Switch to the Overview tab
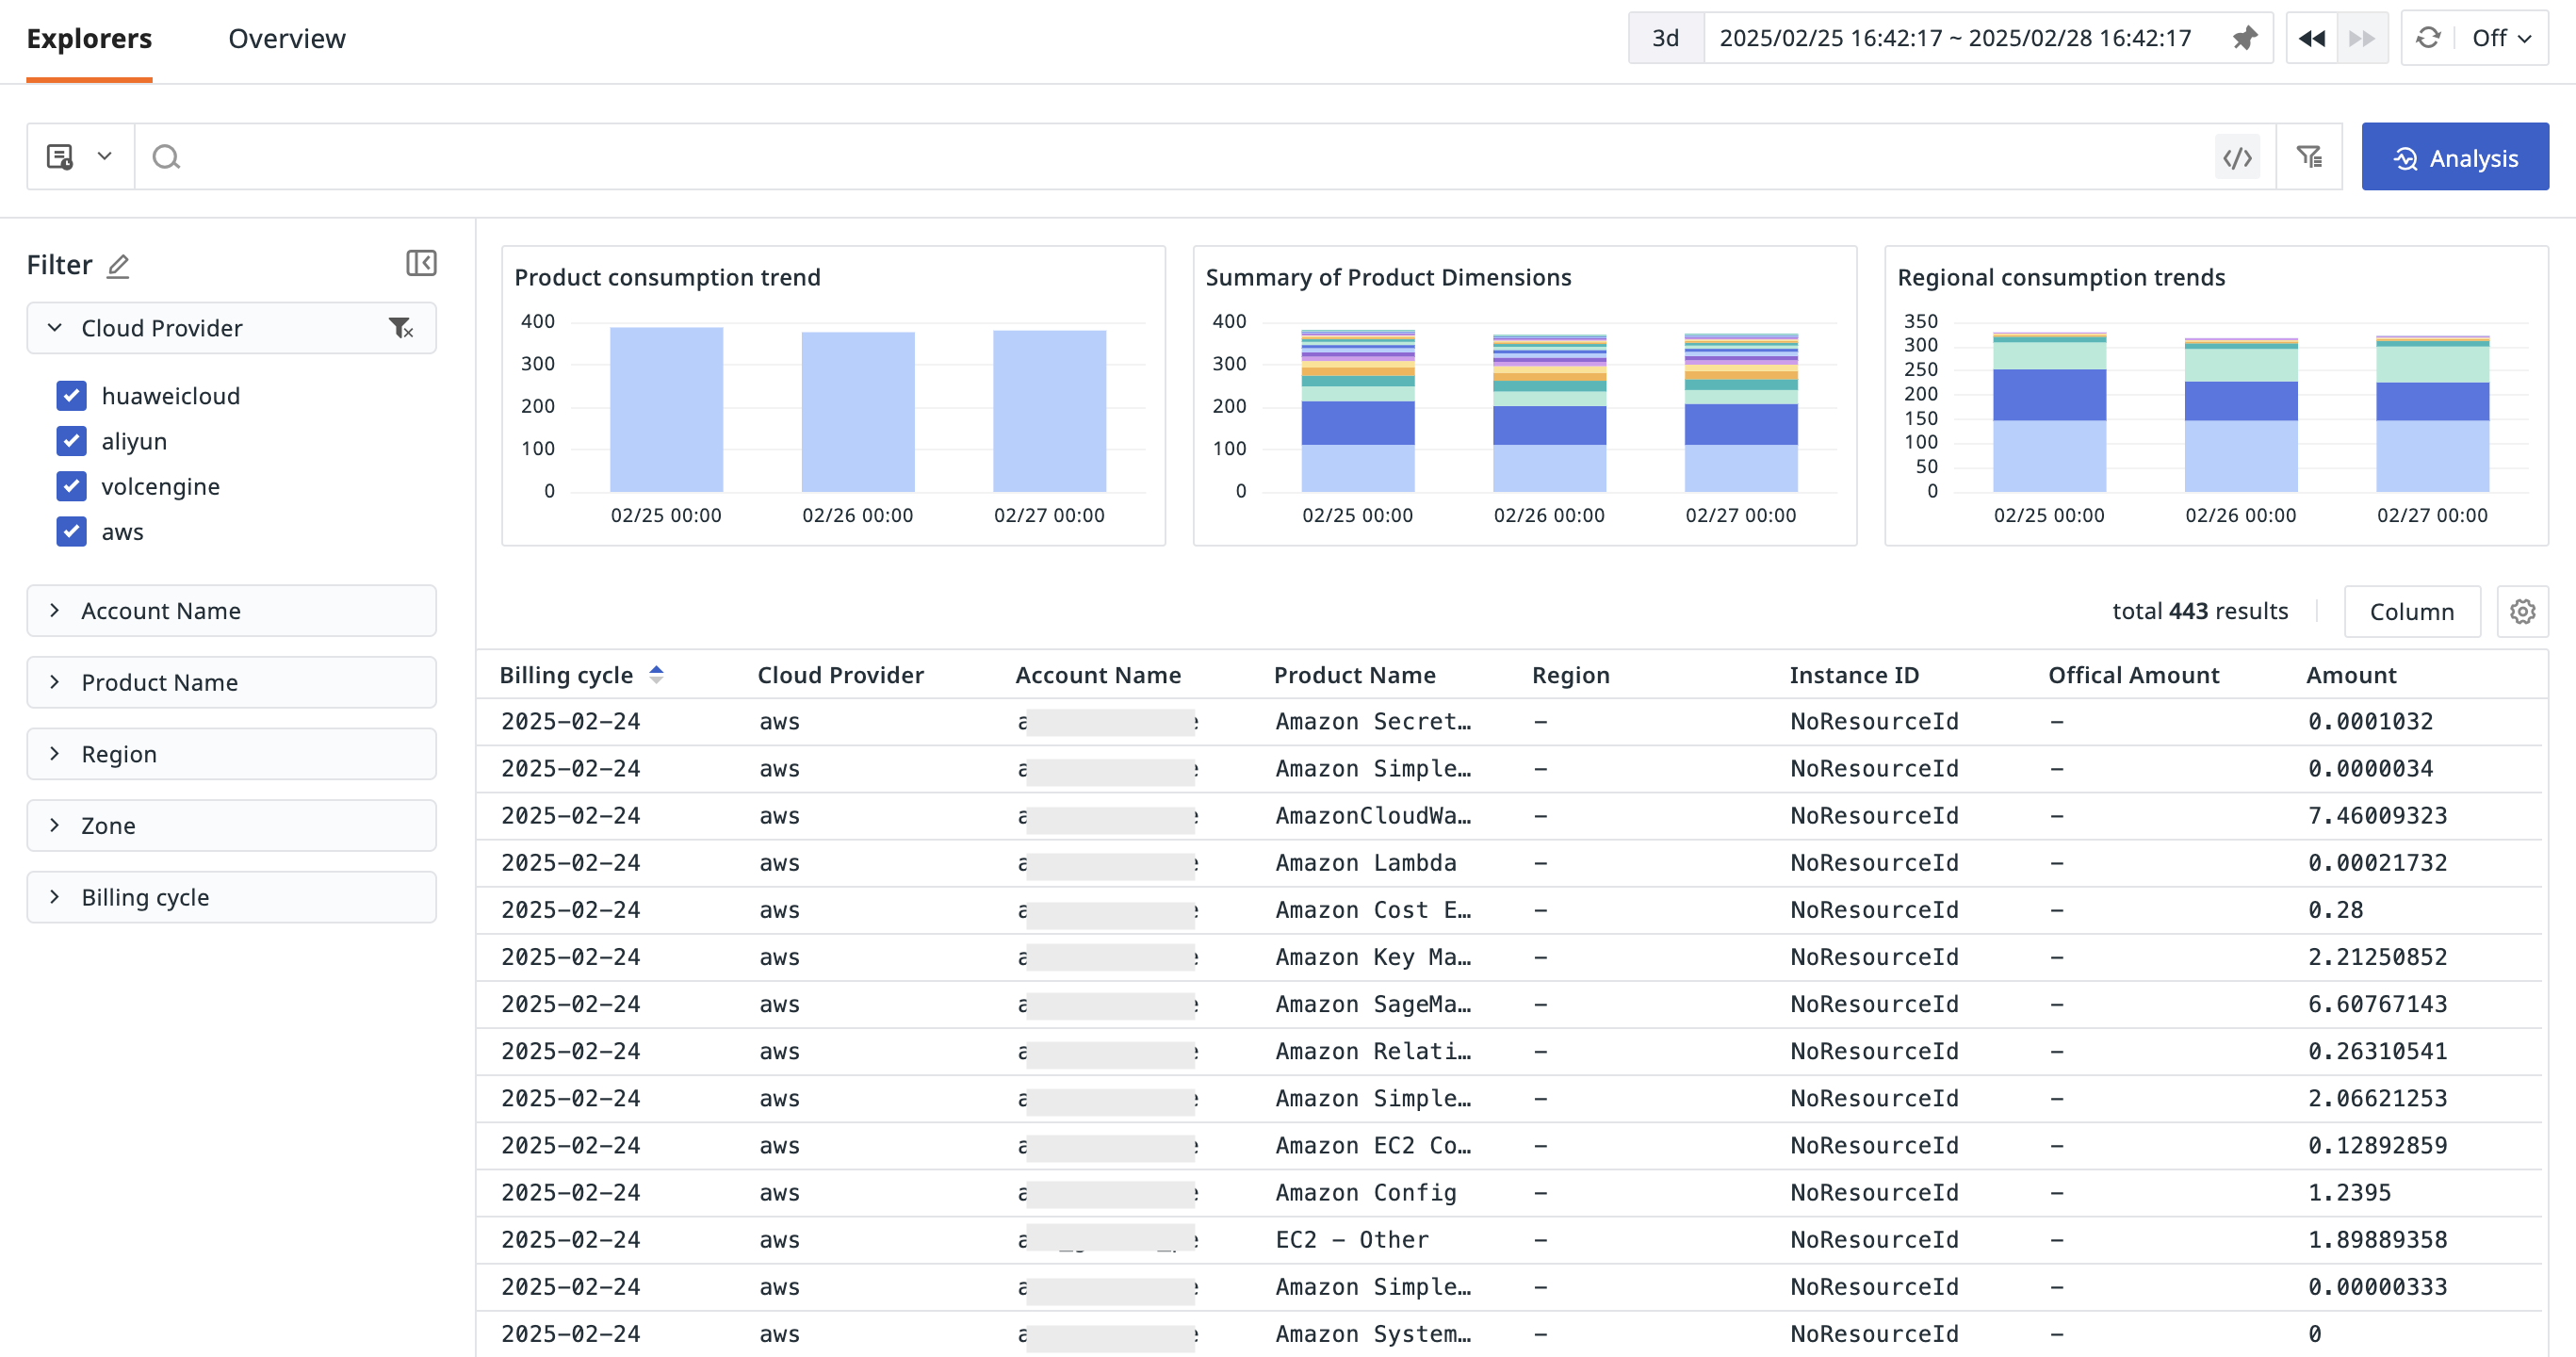 click(x=287, y=39)
